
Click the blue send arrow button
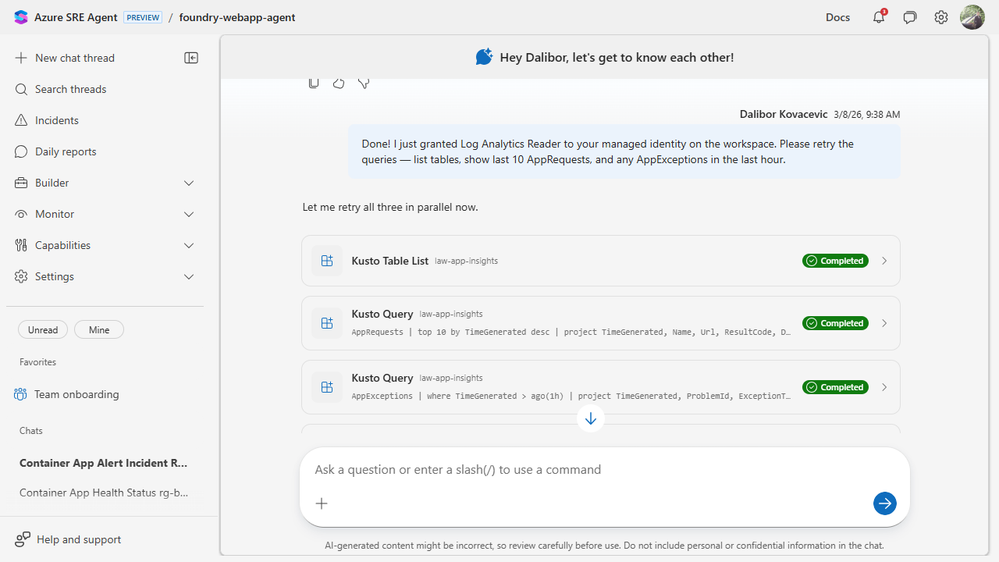[x=884, y=503]
